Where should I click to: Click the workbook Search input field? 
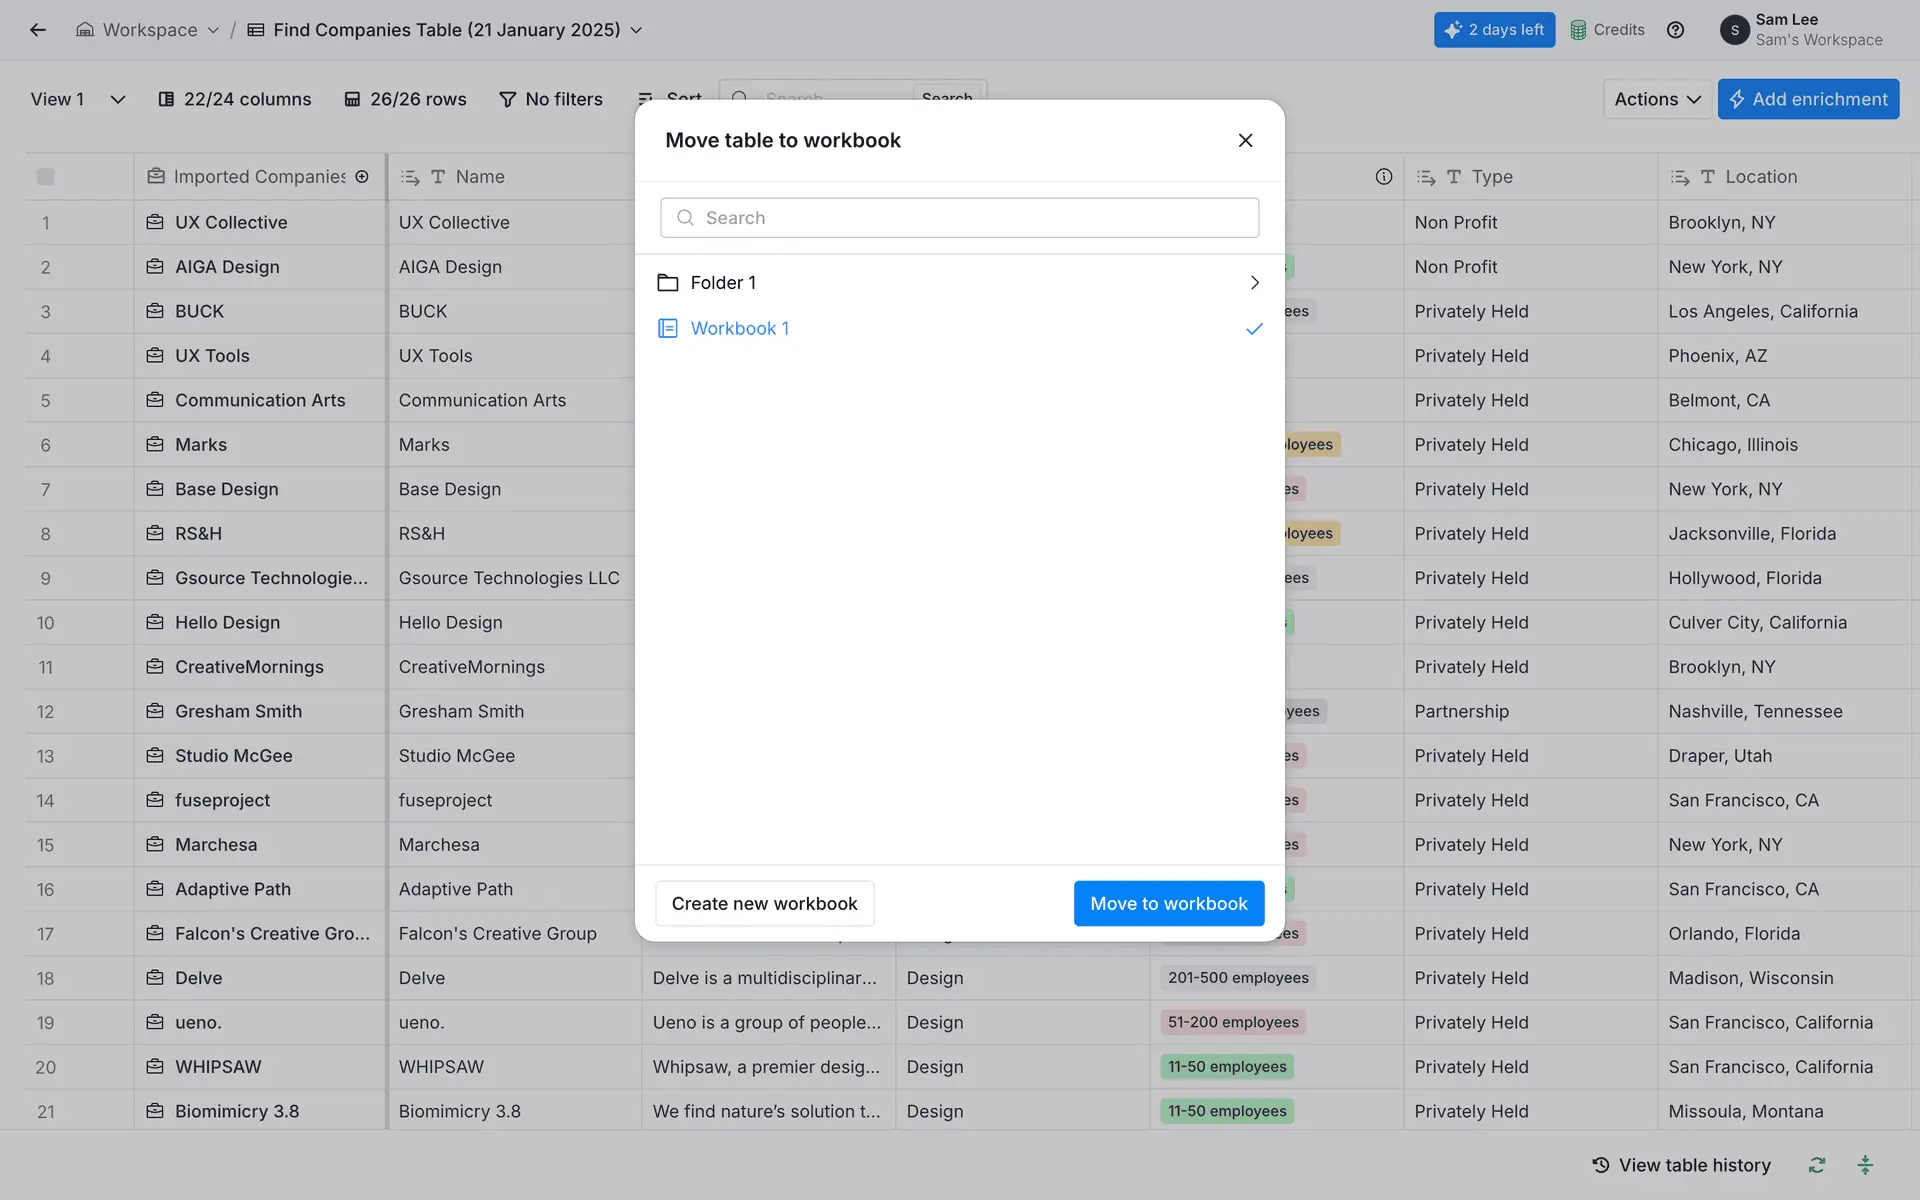coord(960,218)
